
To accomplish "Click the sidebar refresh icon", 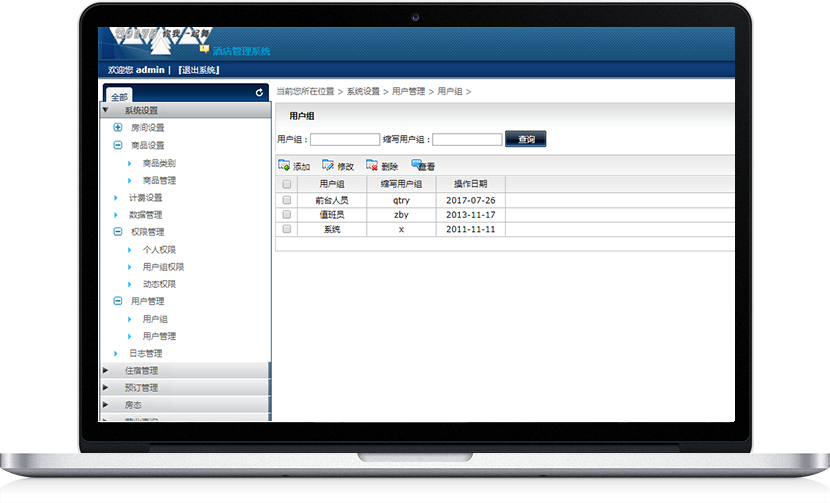I will [x=260, y=93].
